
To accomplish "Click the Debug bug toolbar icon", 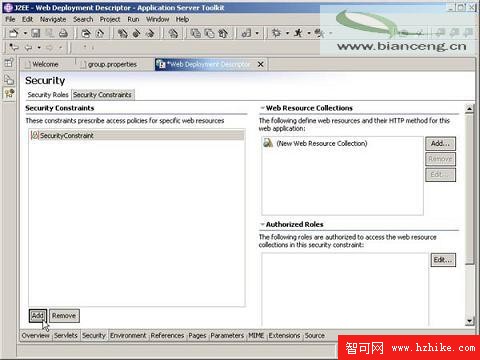I will 276,33.
